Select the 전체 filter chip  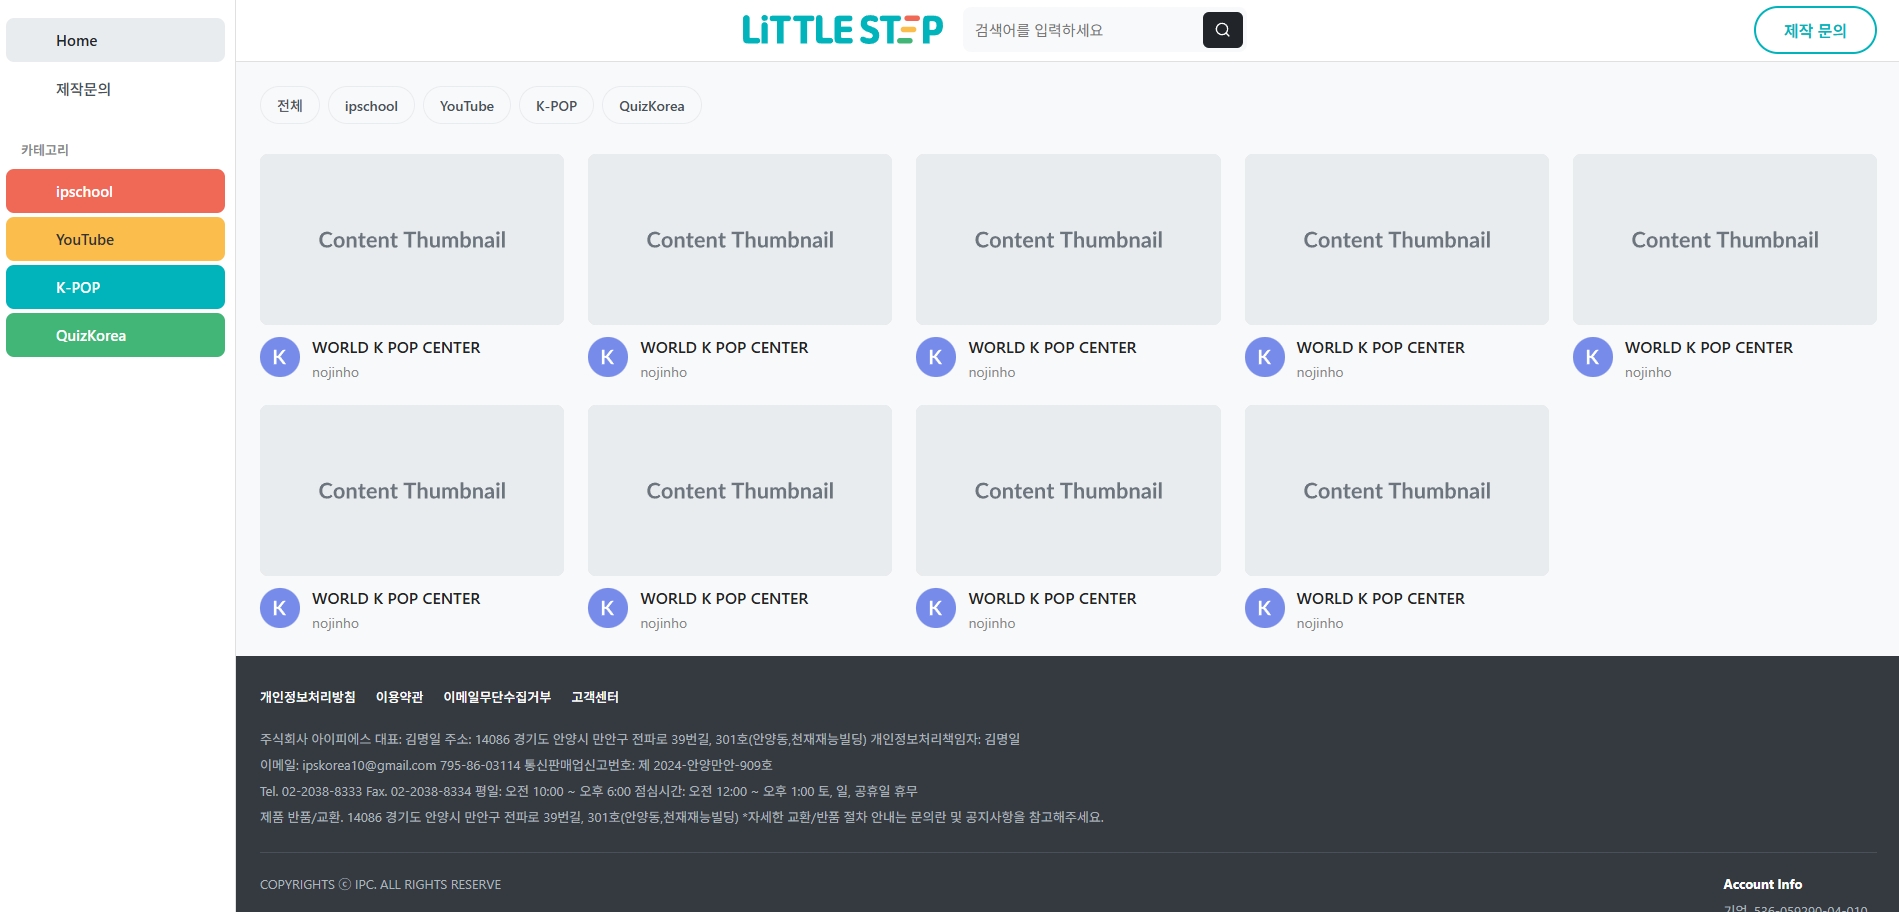(x=290, y=106)
